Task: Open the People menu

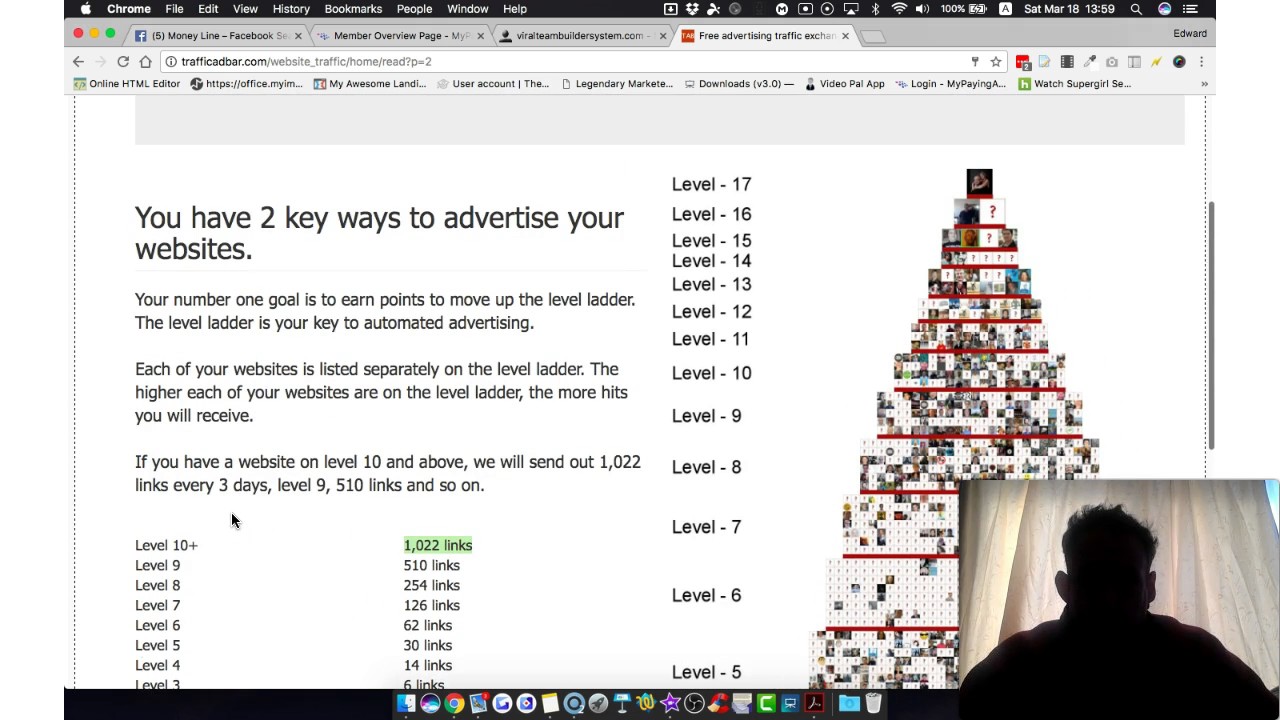Action: [x=414, y=9]
